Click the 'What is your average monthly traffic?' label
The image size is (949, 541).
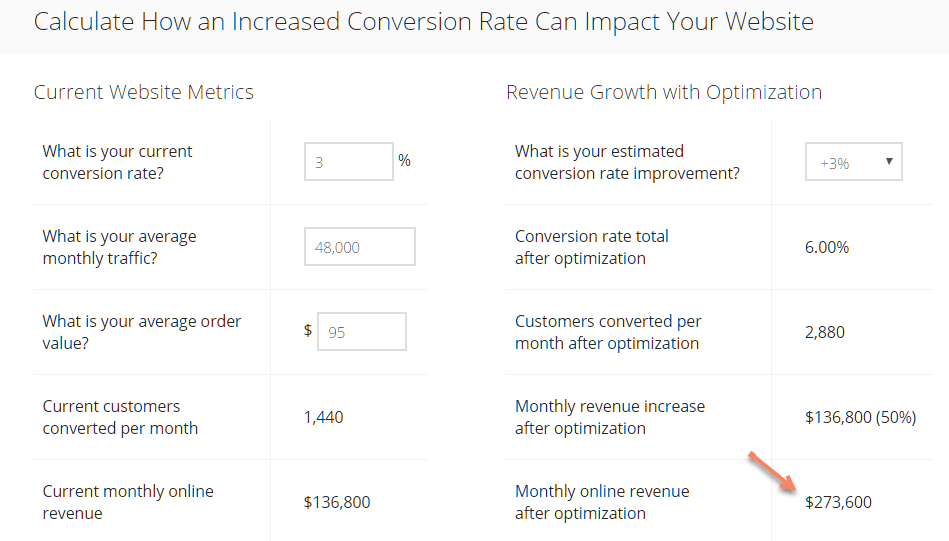(119, 247)
